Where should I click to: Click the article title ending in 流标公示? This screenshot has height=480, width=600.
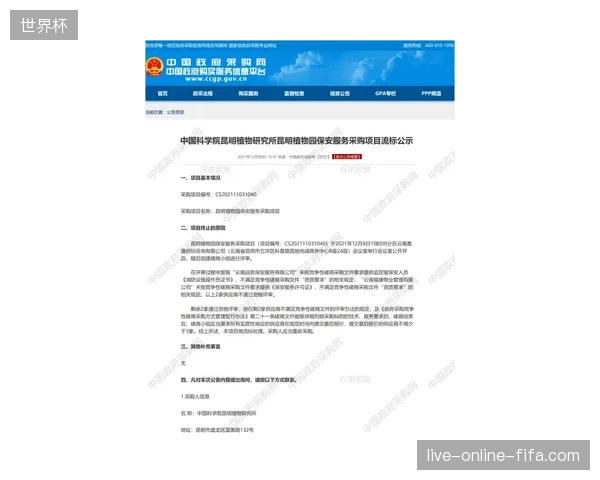tap(297, 140)
